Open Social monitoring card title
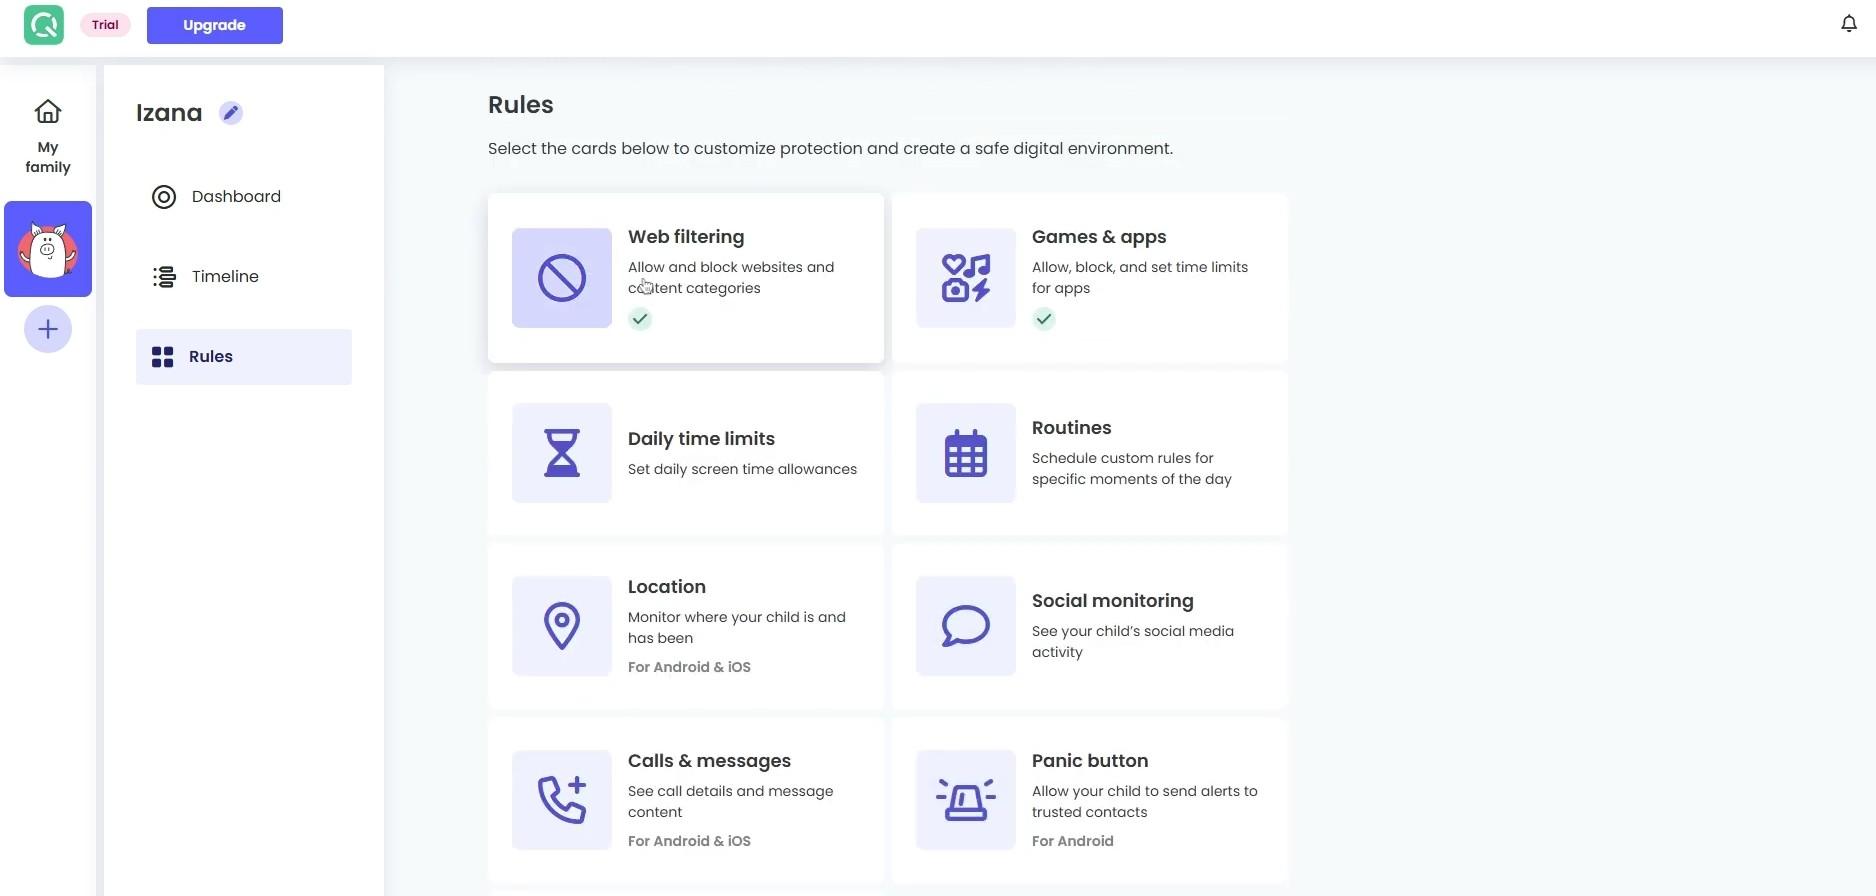This screenshot has height=896, width=1876. [x=1113, y=601]
